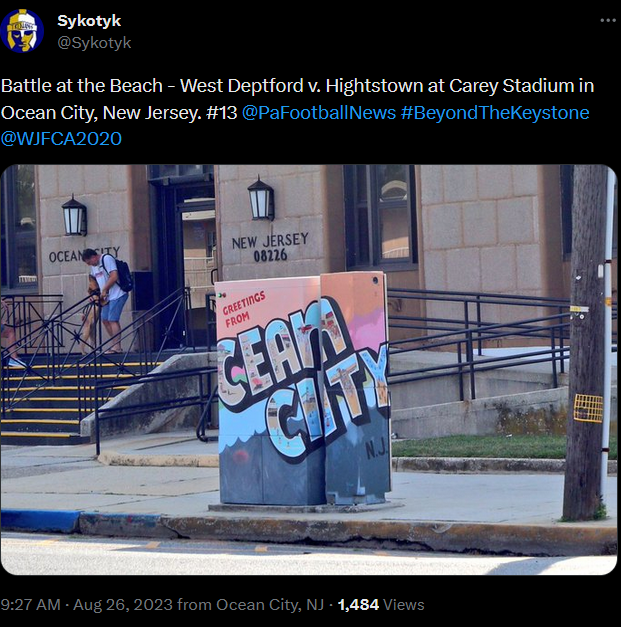
Task: Open the @Sykotyk handle link
Action: [x=94, y=43]
